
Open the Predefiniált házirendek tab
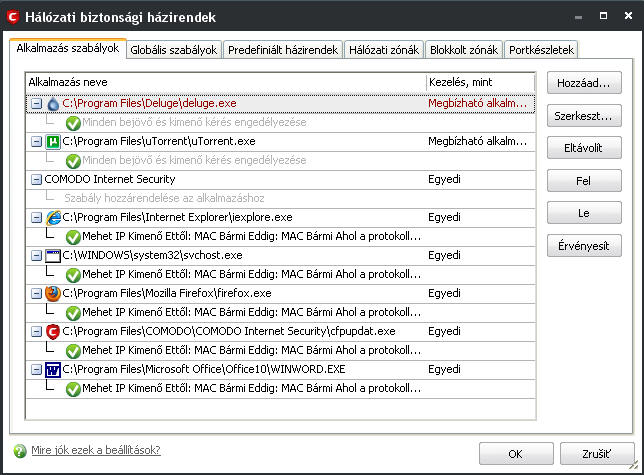(x=283, y=50)
